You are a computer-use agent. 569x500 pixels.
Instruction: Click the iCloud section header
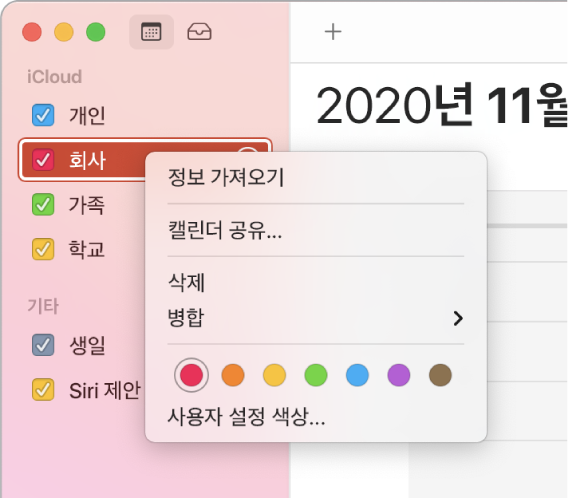pos(54,77)
